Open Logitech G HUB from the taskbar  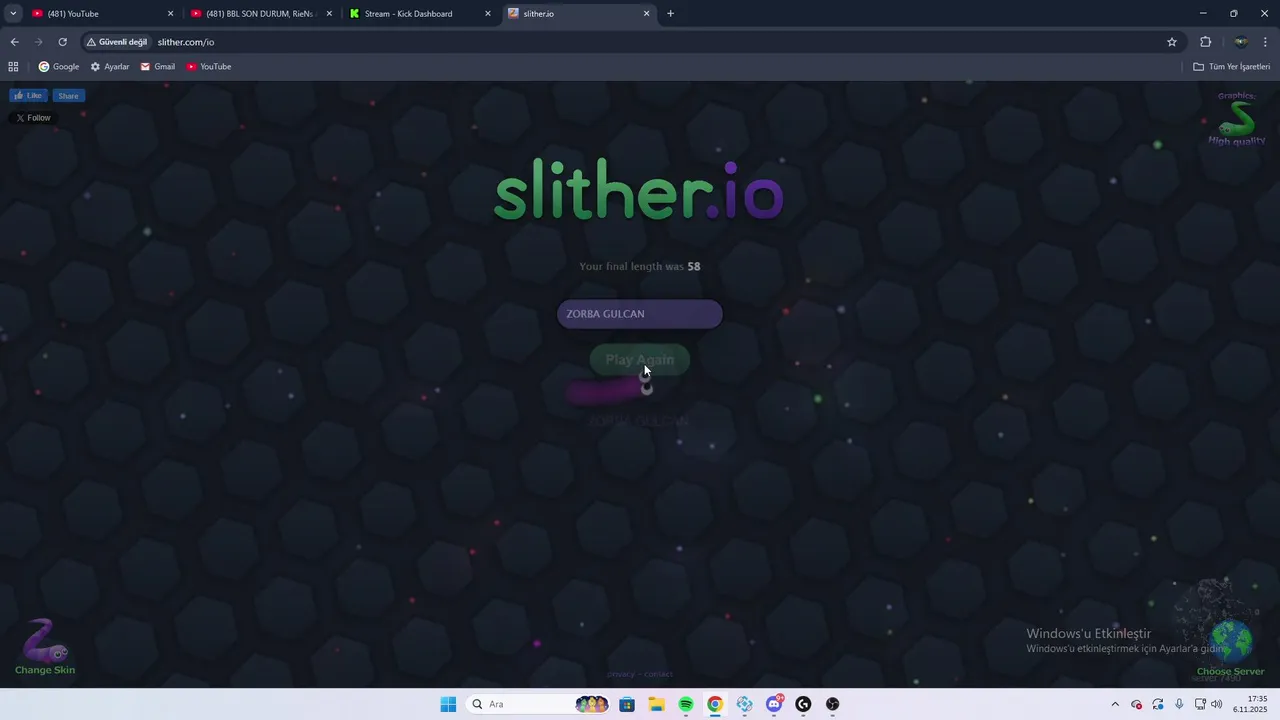pos(803,704)
